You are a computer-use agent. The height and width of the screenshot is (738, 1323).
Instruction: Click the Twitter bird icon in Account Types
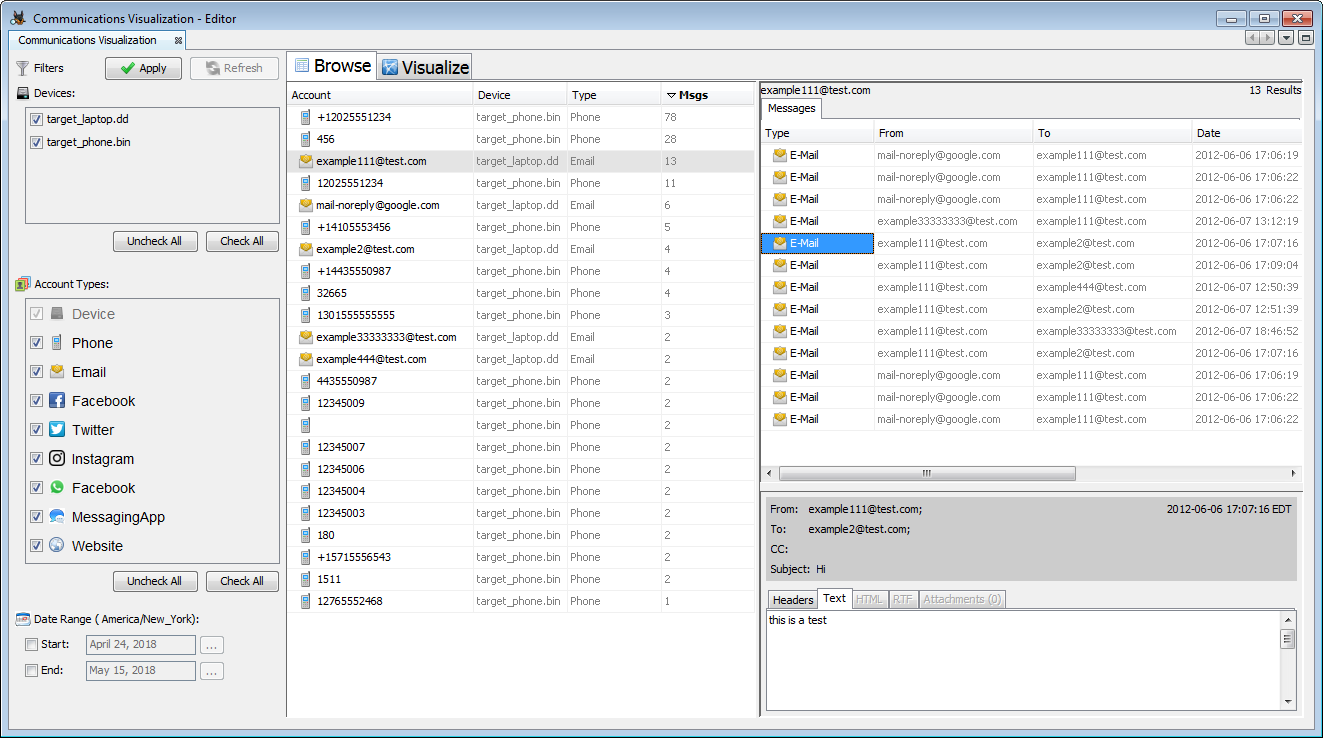[x=57, y=430]
